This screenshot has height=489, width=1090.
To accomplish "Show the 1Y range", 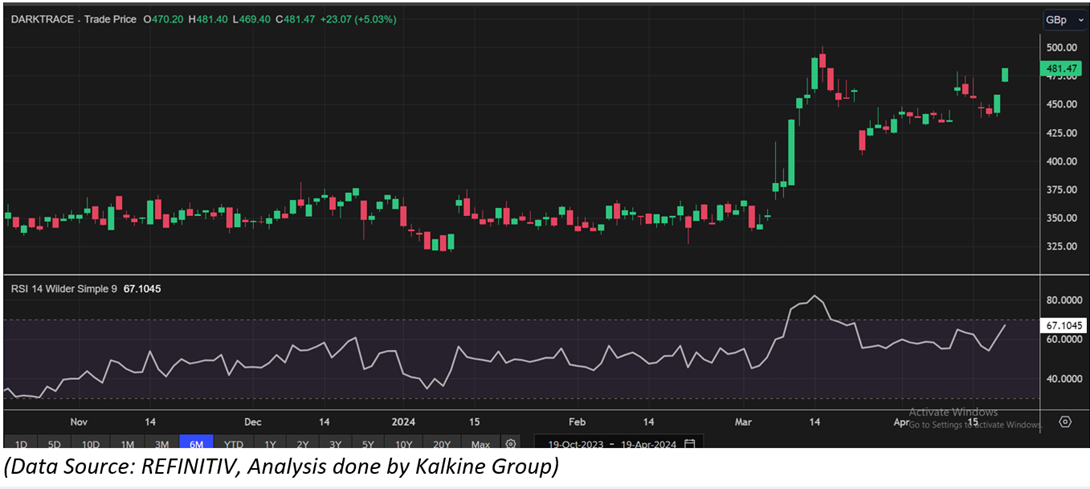I will pos(270,444).
